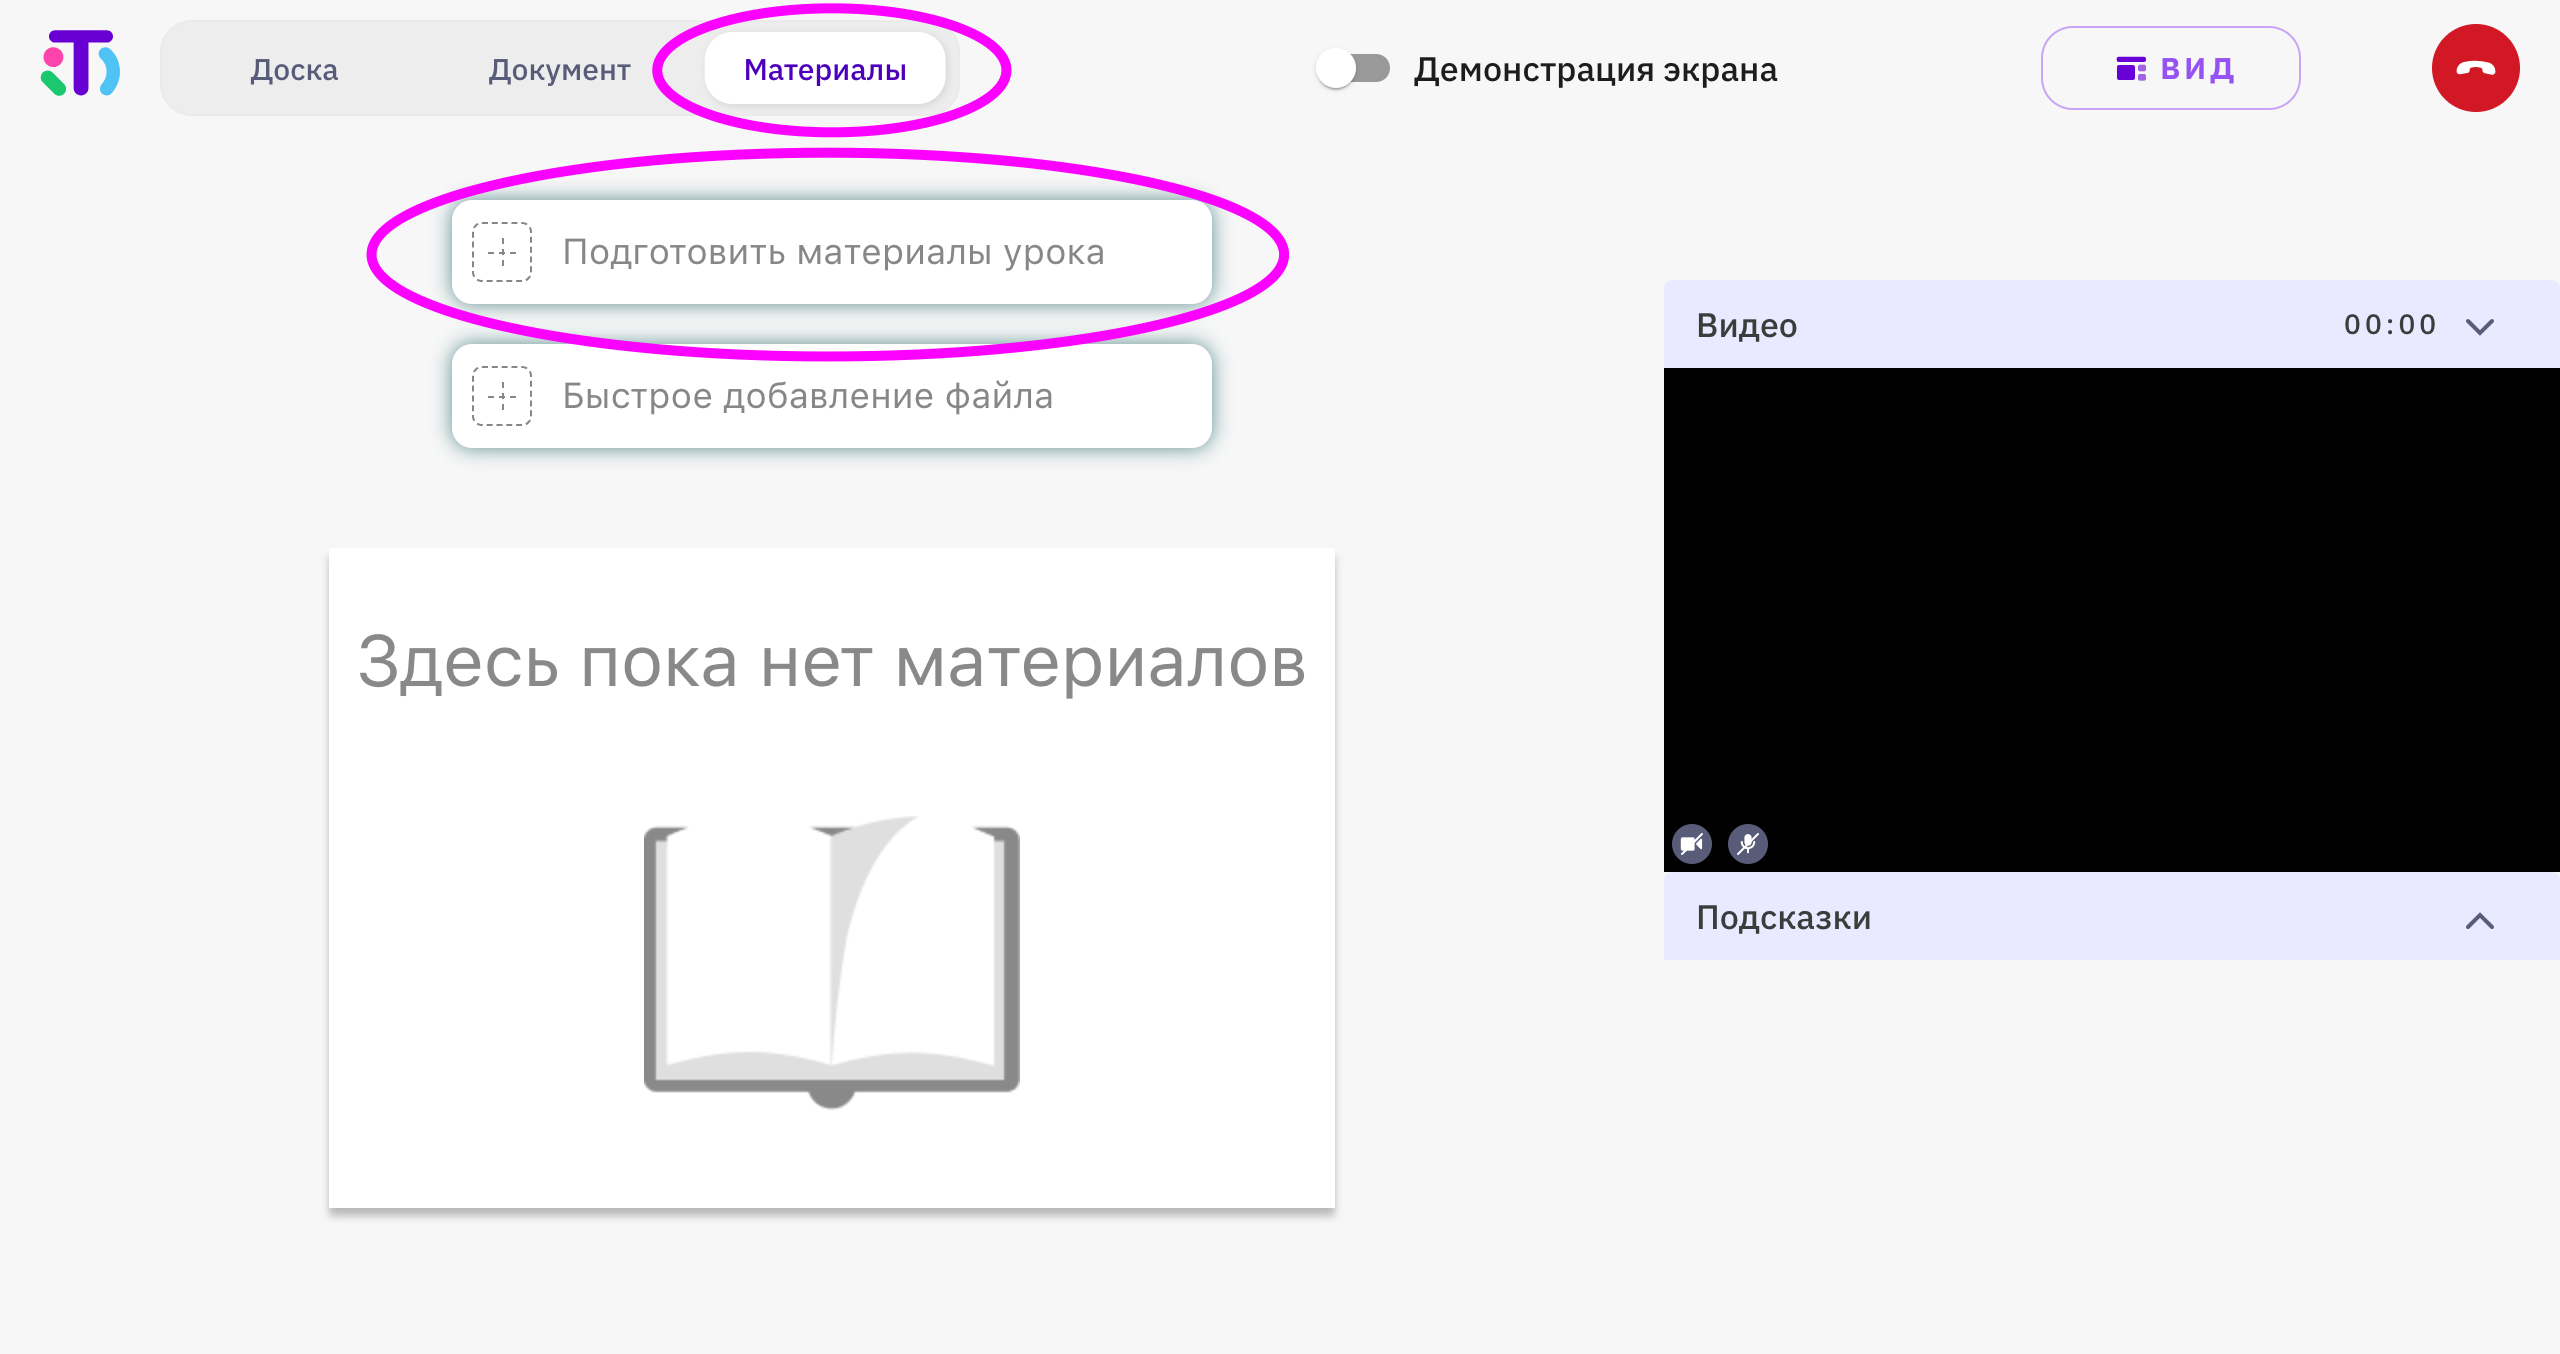Open the ВИД layout button
2560x1354 pixels.
pyautogui.click(x=2170, y=68)
